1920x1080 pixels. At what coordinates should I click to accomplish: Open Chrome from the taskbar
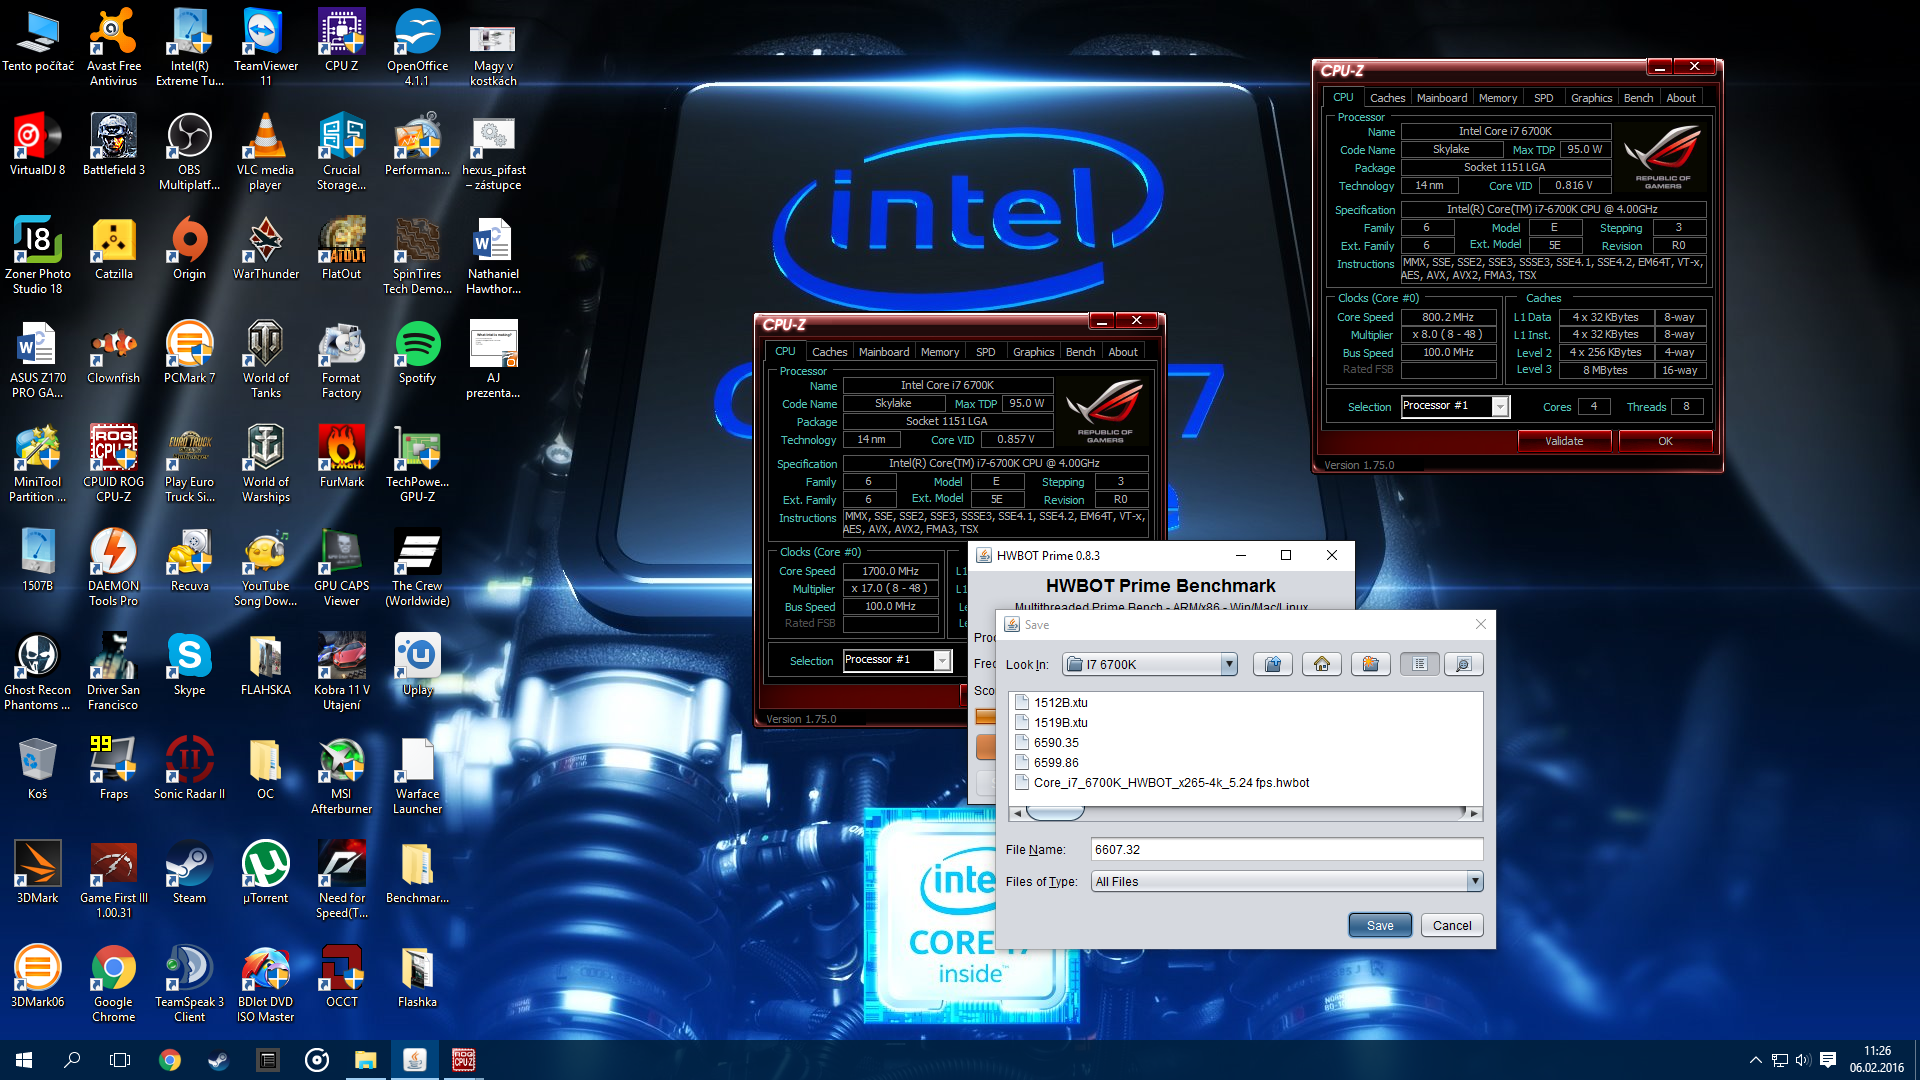point(170,1060)
